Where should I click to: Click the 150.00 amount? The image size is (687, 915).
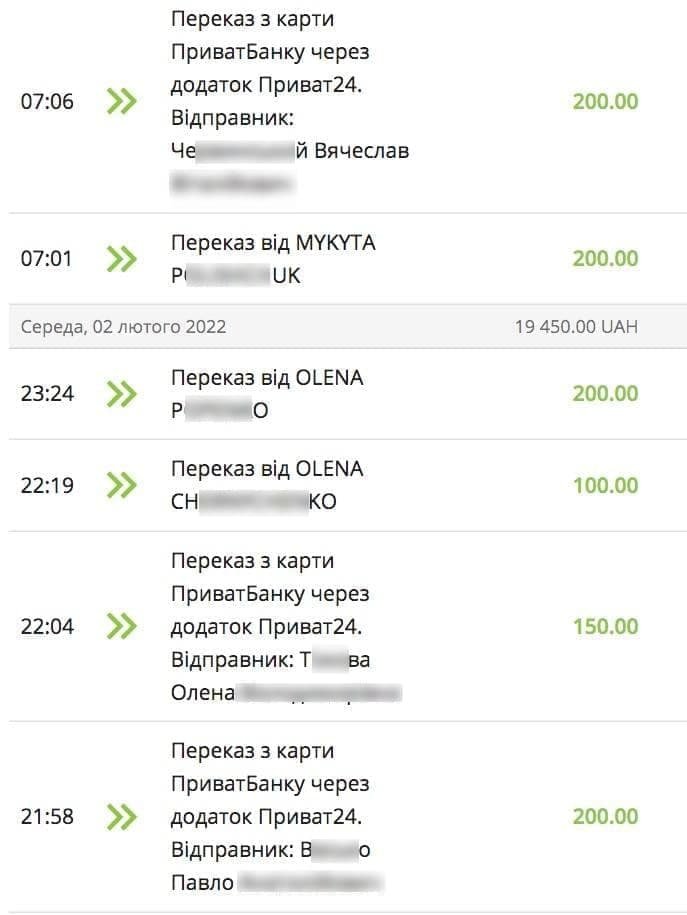click(605, 627)
